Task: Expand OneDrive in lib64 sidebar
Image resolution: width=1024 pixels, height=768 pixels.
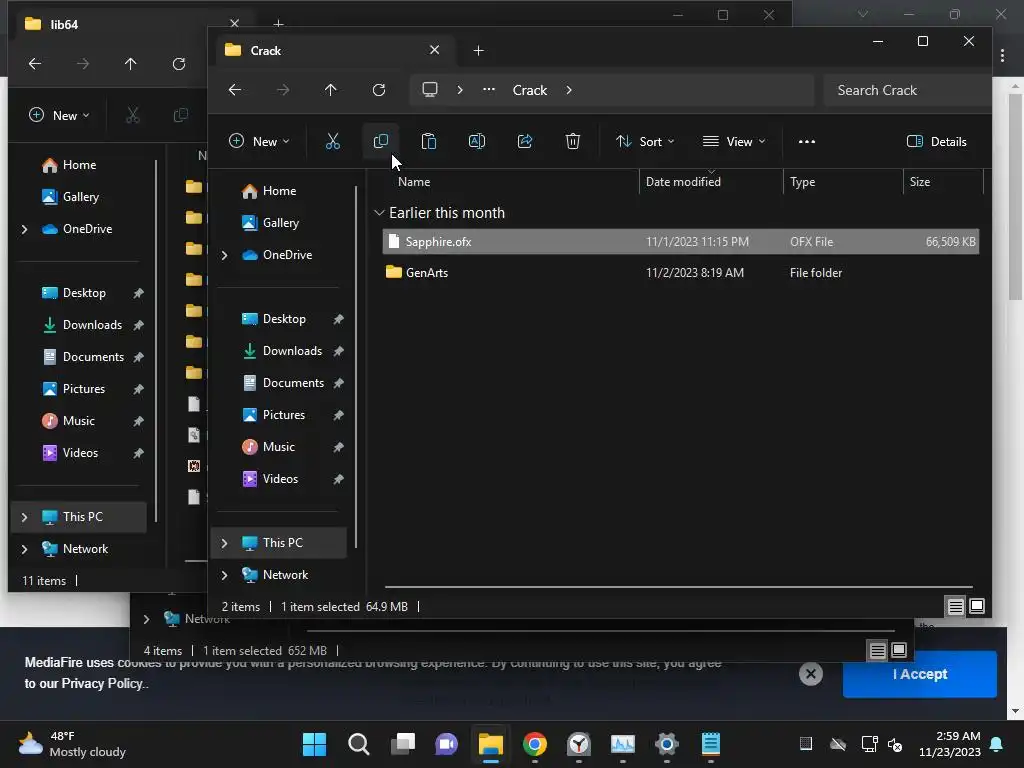Action: point(24,229)
